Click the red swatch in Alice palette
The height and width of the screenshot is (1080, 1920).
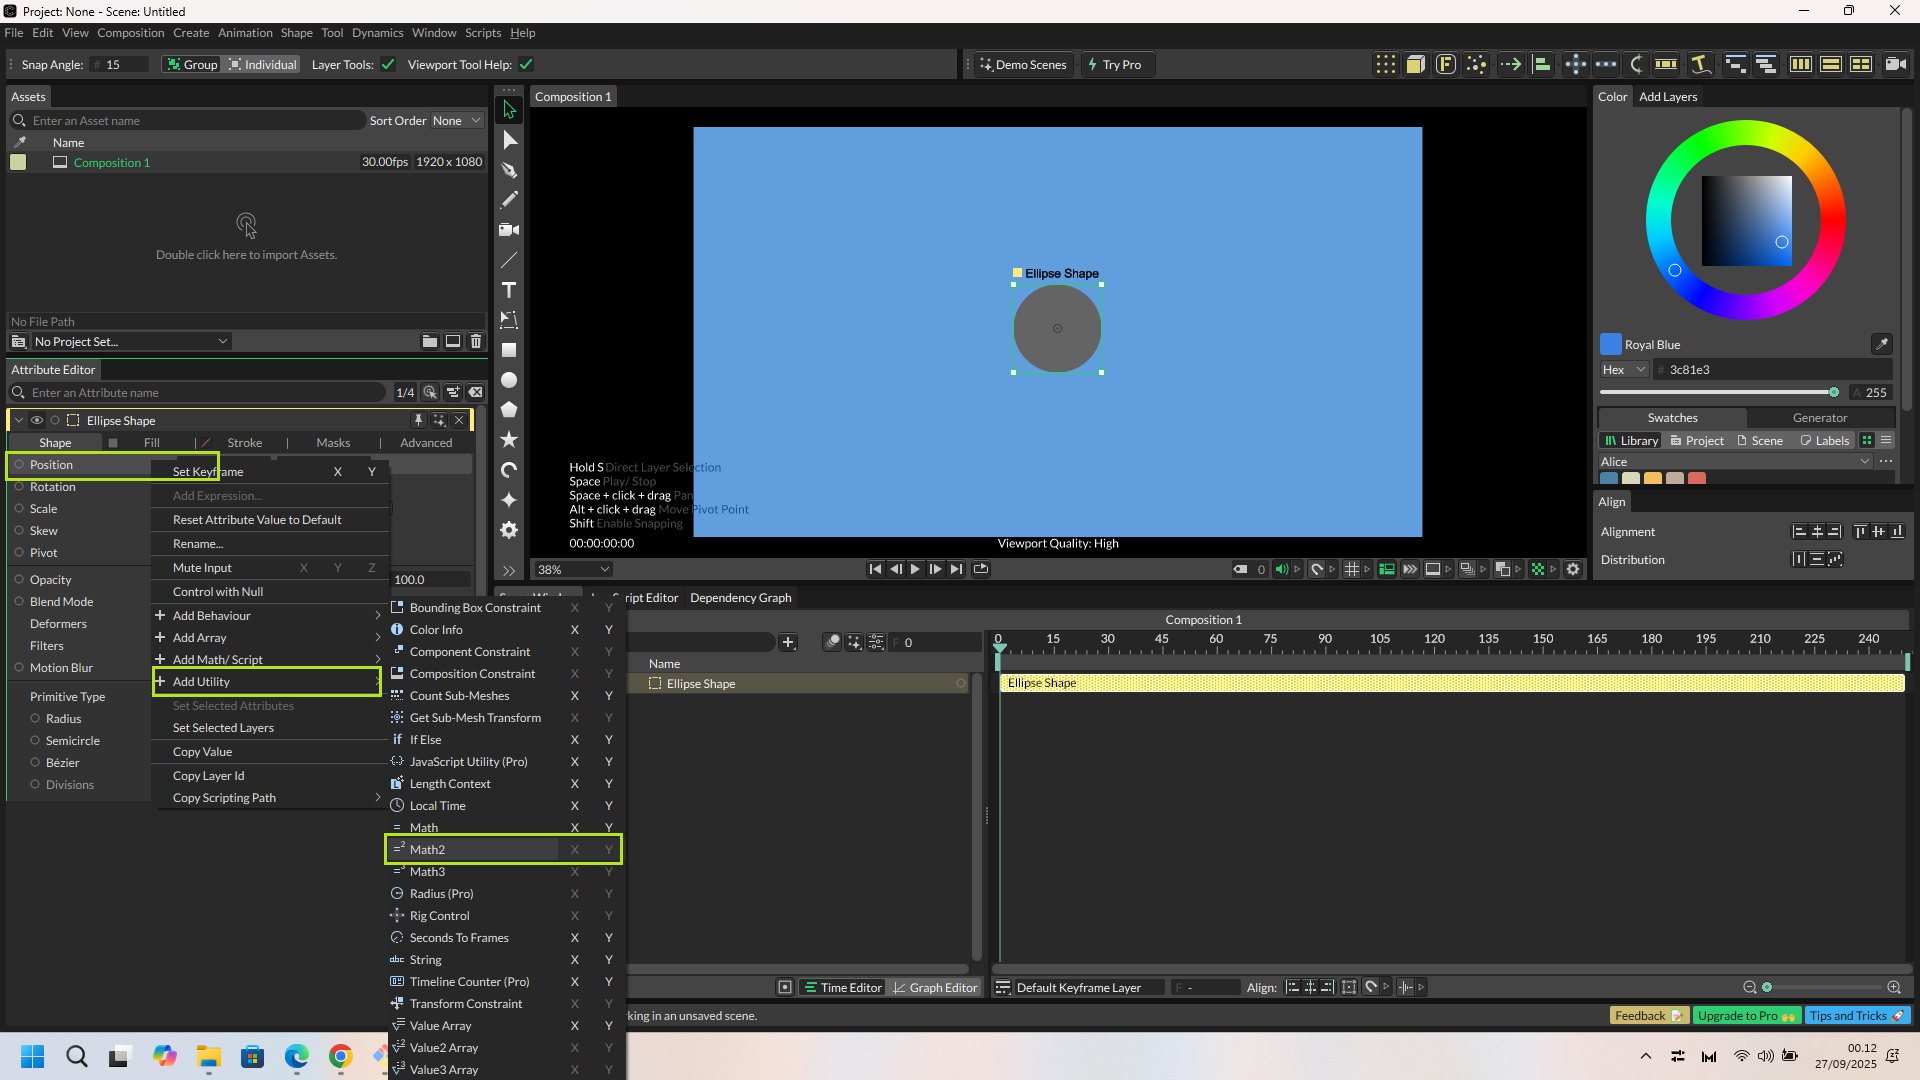1697,478
